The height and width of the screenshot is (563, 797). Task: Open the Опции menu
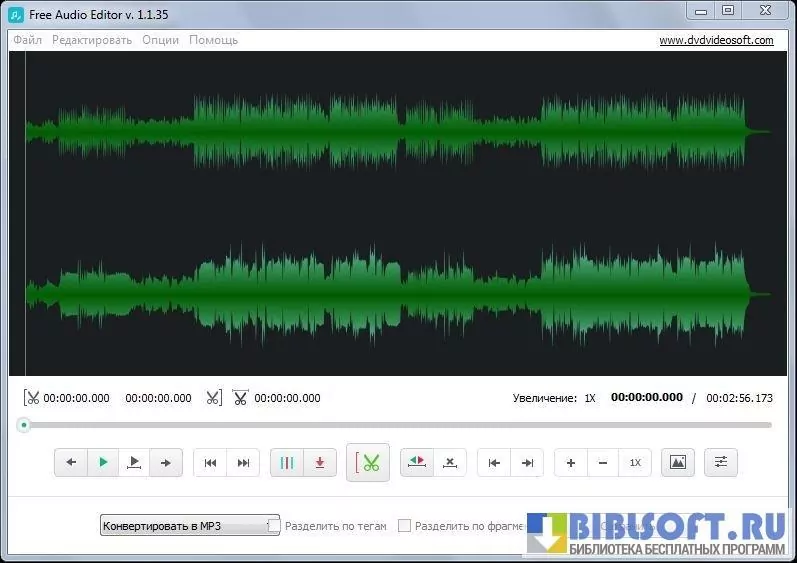pos(160,40)
